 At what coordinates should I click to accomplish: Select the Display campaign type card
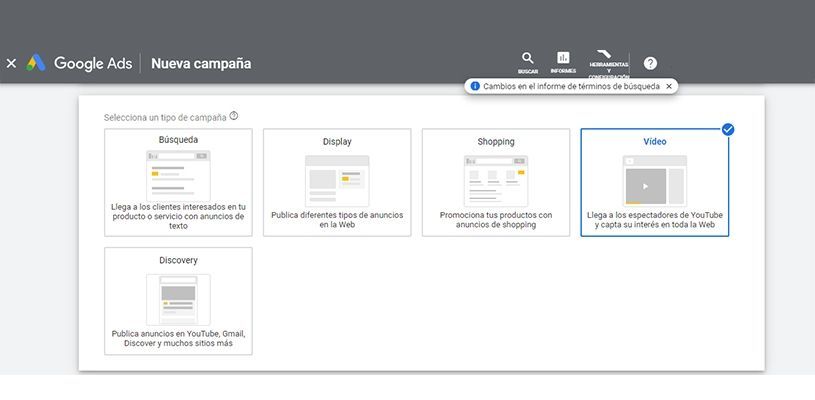point(337,182)
